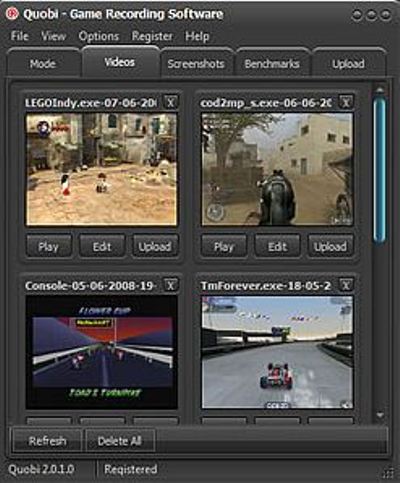This screenshot has height=483, width=400.
Task: Go to the Upload tab
Action: pos(348,64)
